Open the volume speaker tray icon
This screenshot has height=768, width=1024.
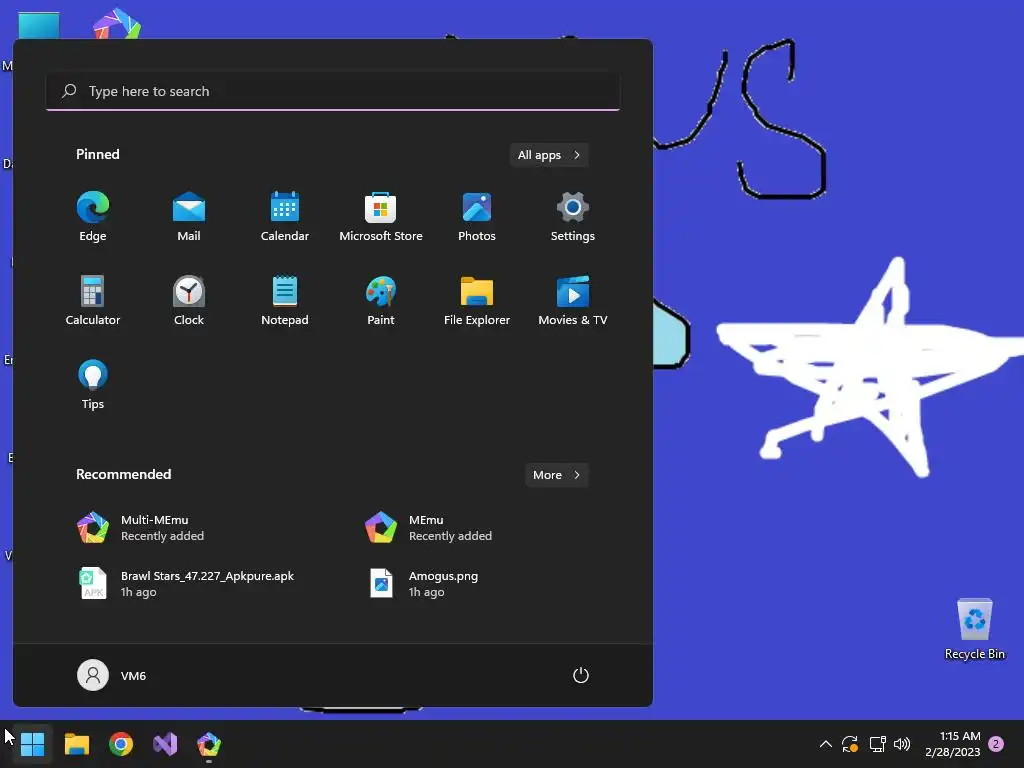coord(902,744)
